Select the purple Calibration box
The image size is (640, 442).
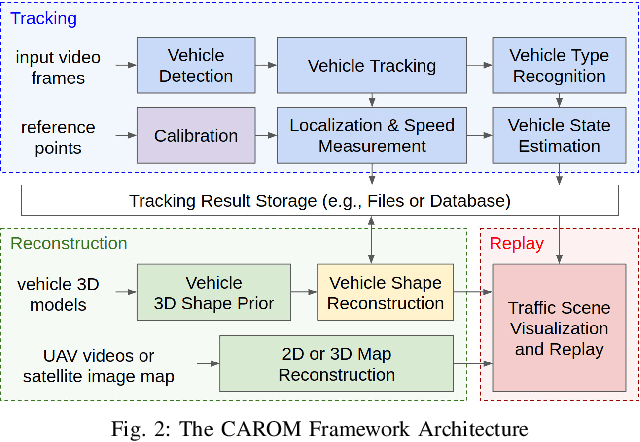[196, 136]
